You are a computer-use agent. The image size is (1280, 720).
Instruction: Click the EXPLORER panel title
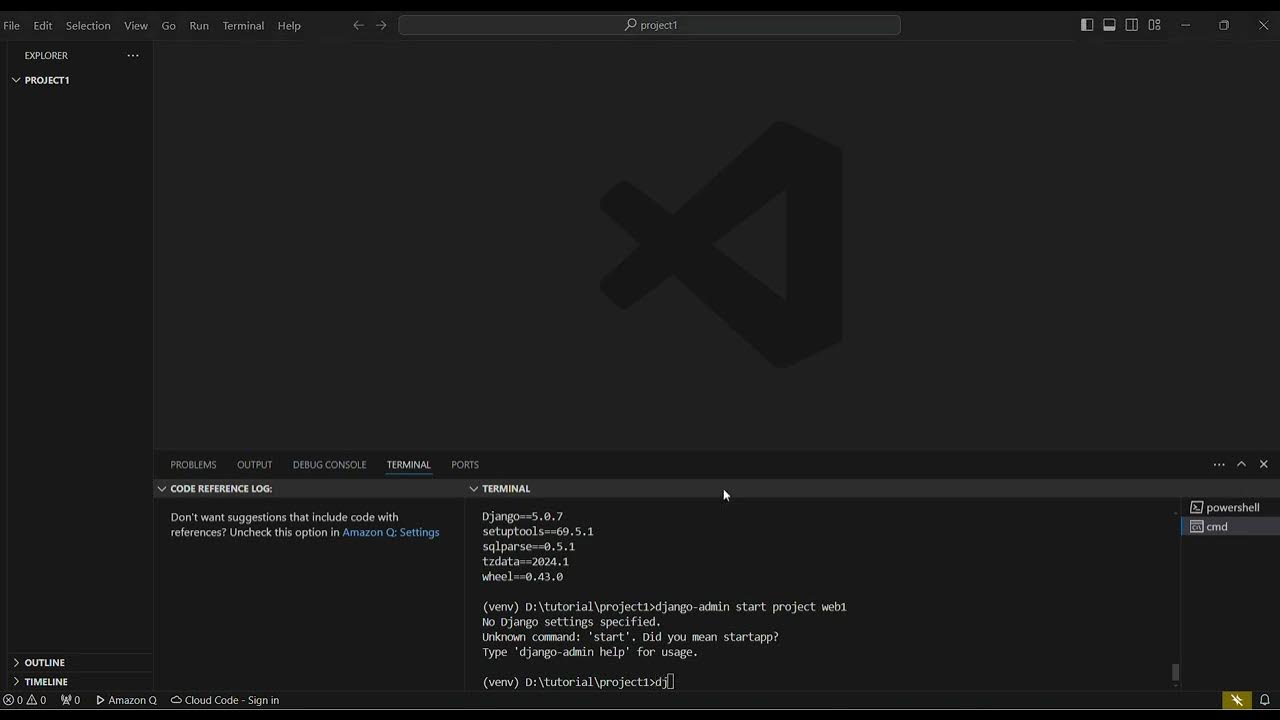[x=46, y=56]
